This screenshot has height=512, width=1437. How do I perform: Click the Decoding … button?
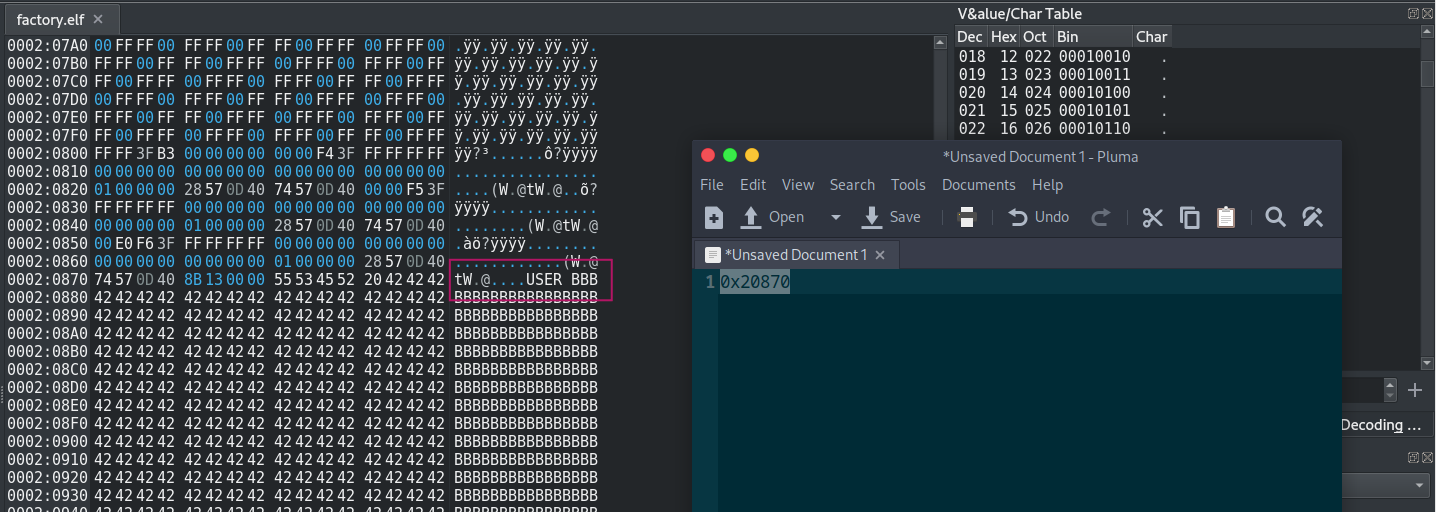[1387, 425]
